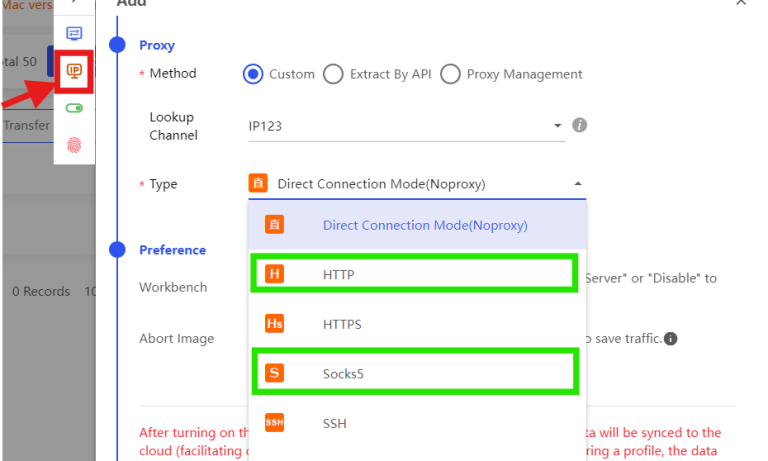Click the Transfer button on the left
The image size is (768, 461).
coord(26,125)
